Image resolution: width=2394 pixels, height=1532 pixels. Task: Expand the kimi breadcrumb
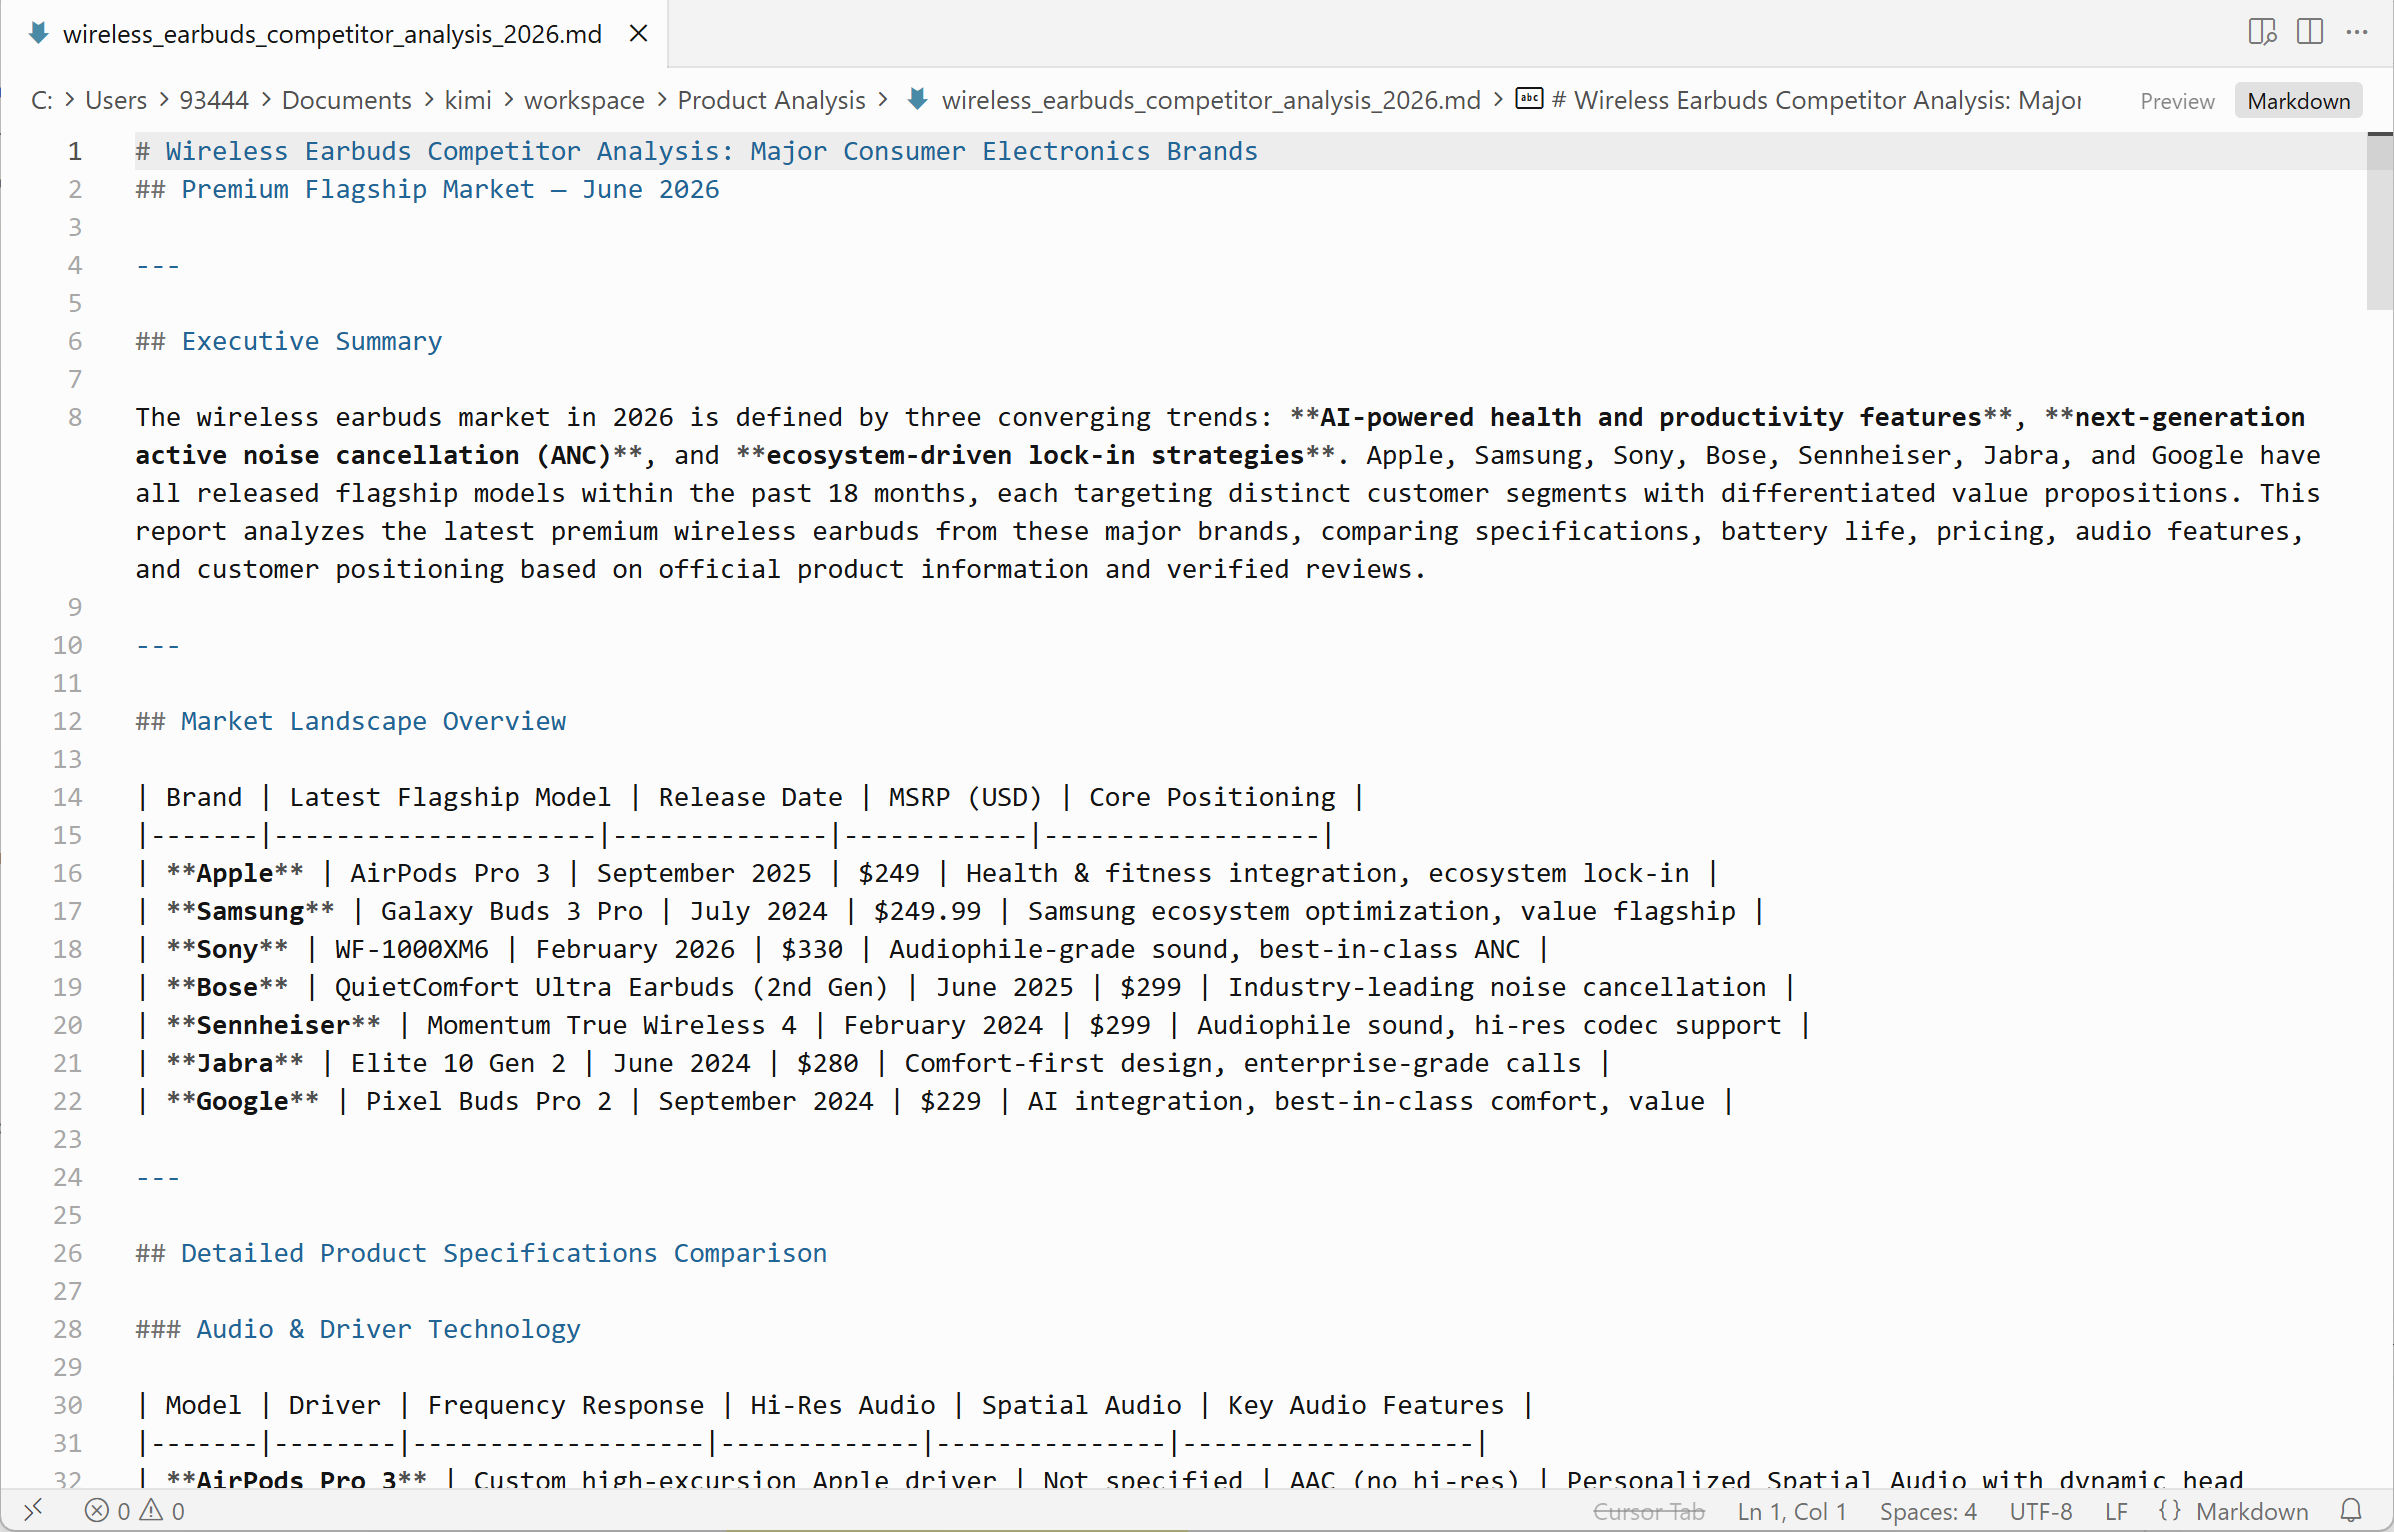point(468,100)
